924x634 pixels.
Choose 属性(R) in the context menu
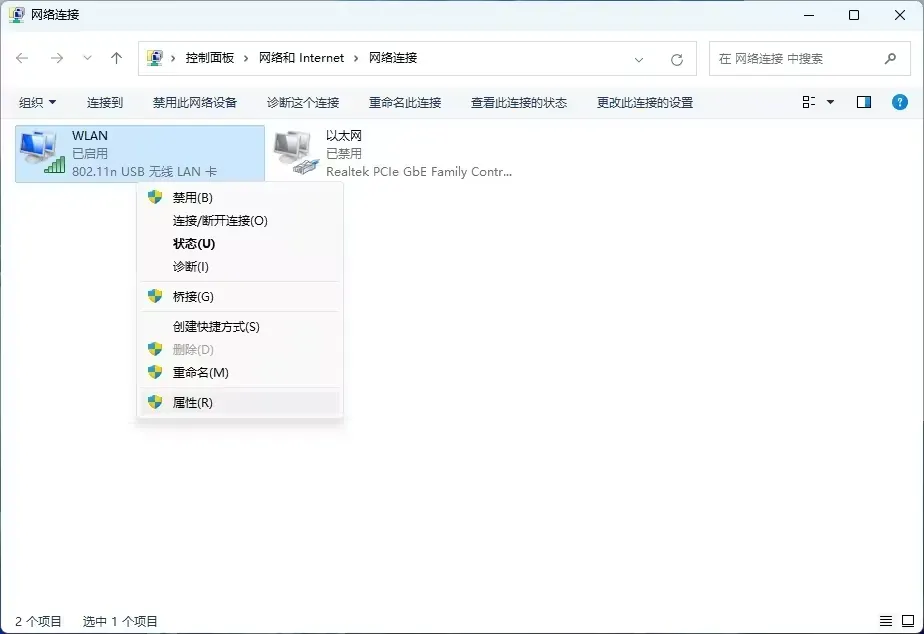(x=240, y=402)
